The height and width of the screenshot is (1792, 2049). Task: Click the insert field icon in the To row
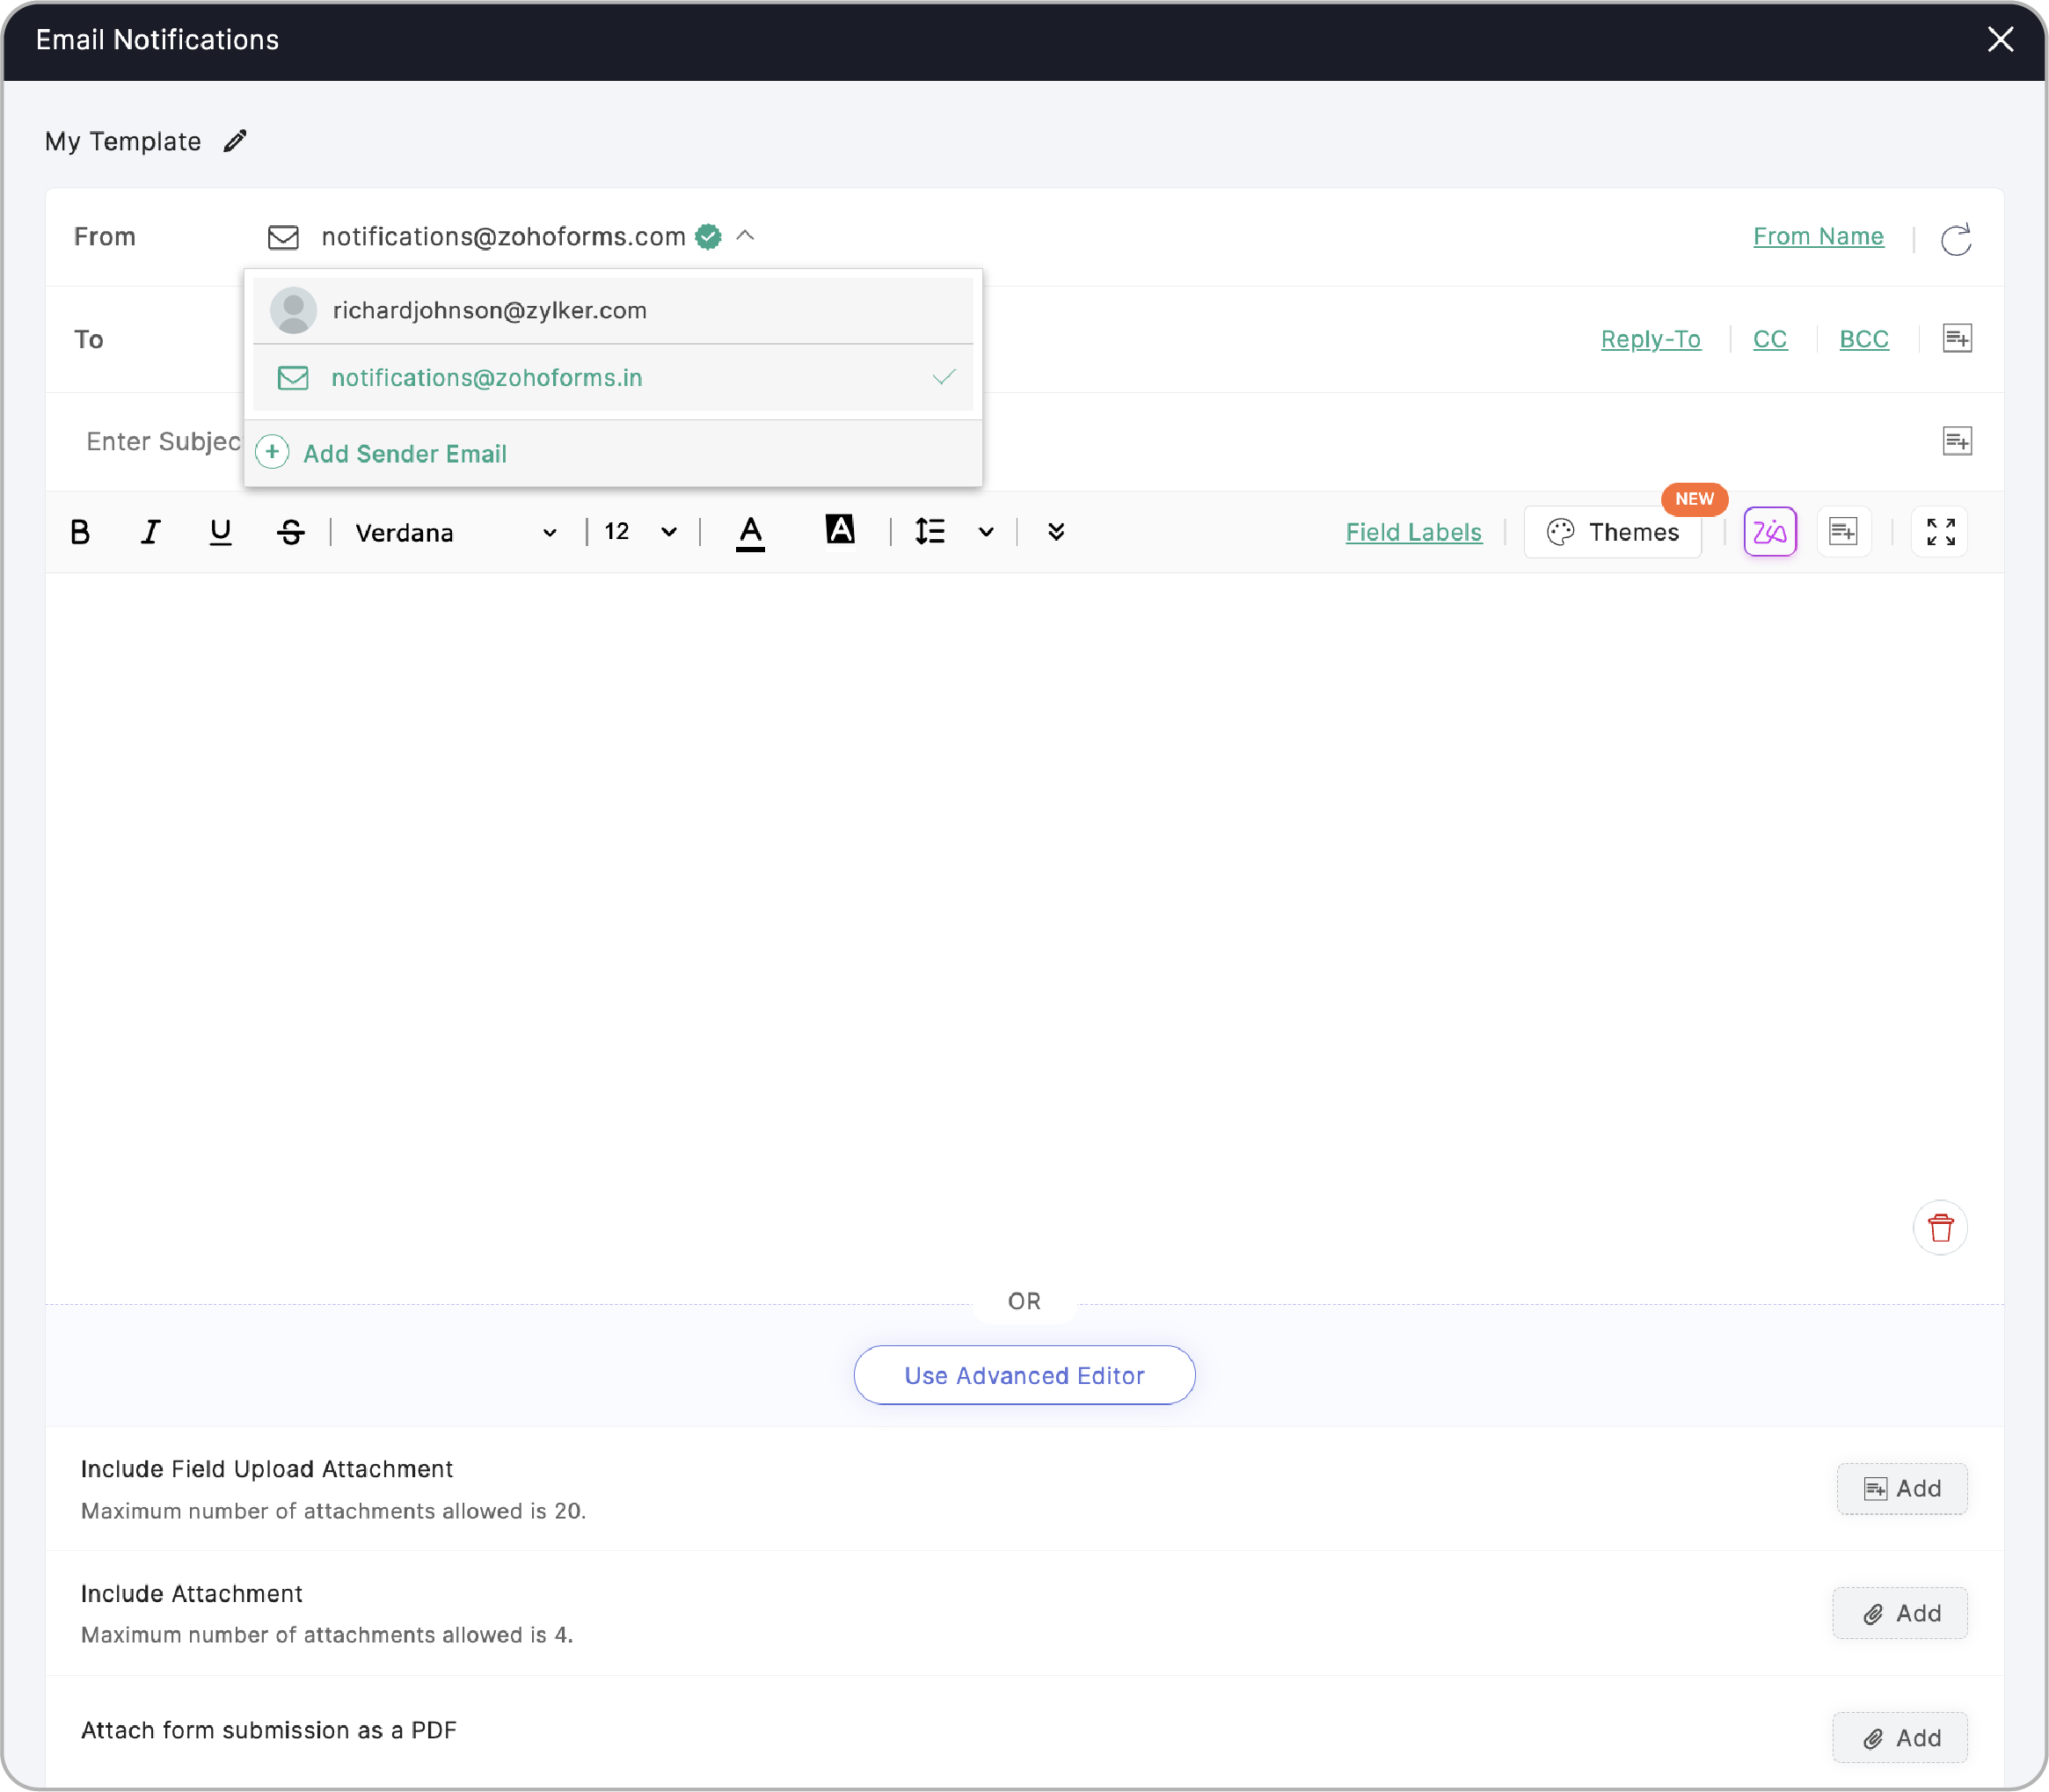(1957, 338)
